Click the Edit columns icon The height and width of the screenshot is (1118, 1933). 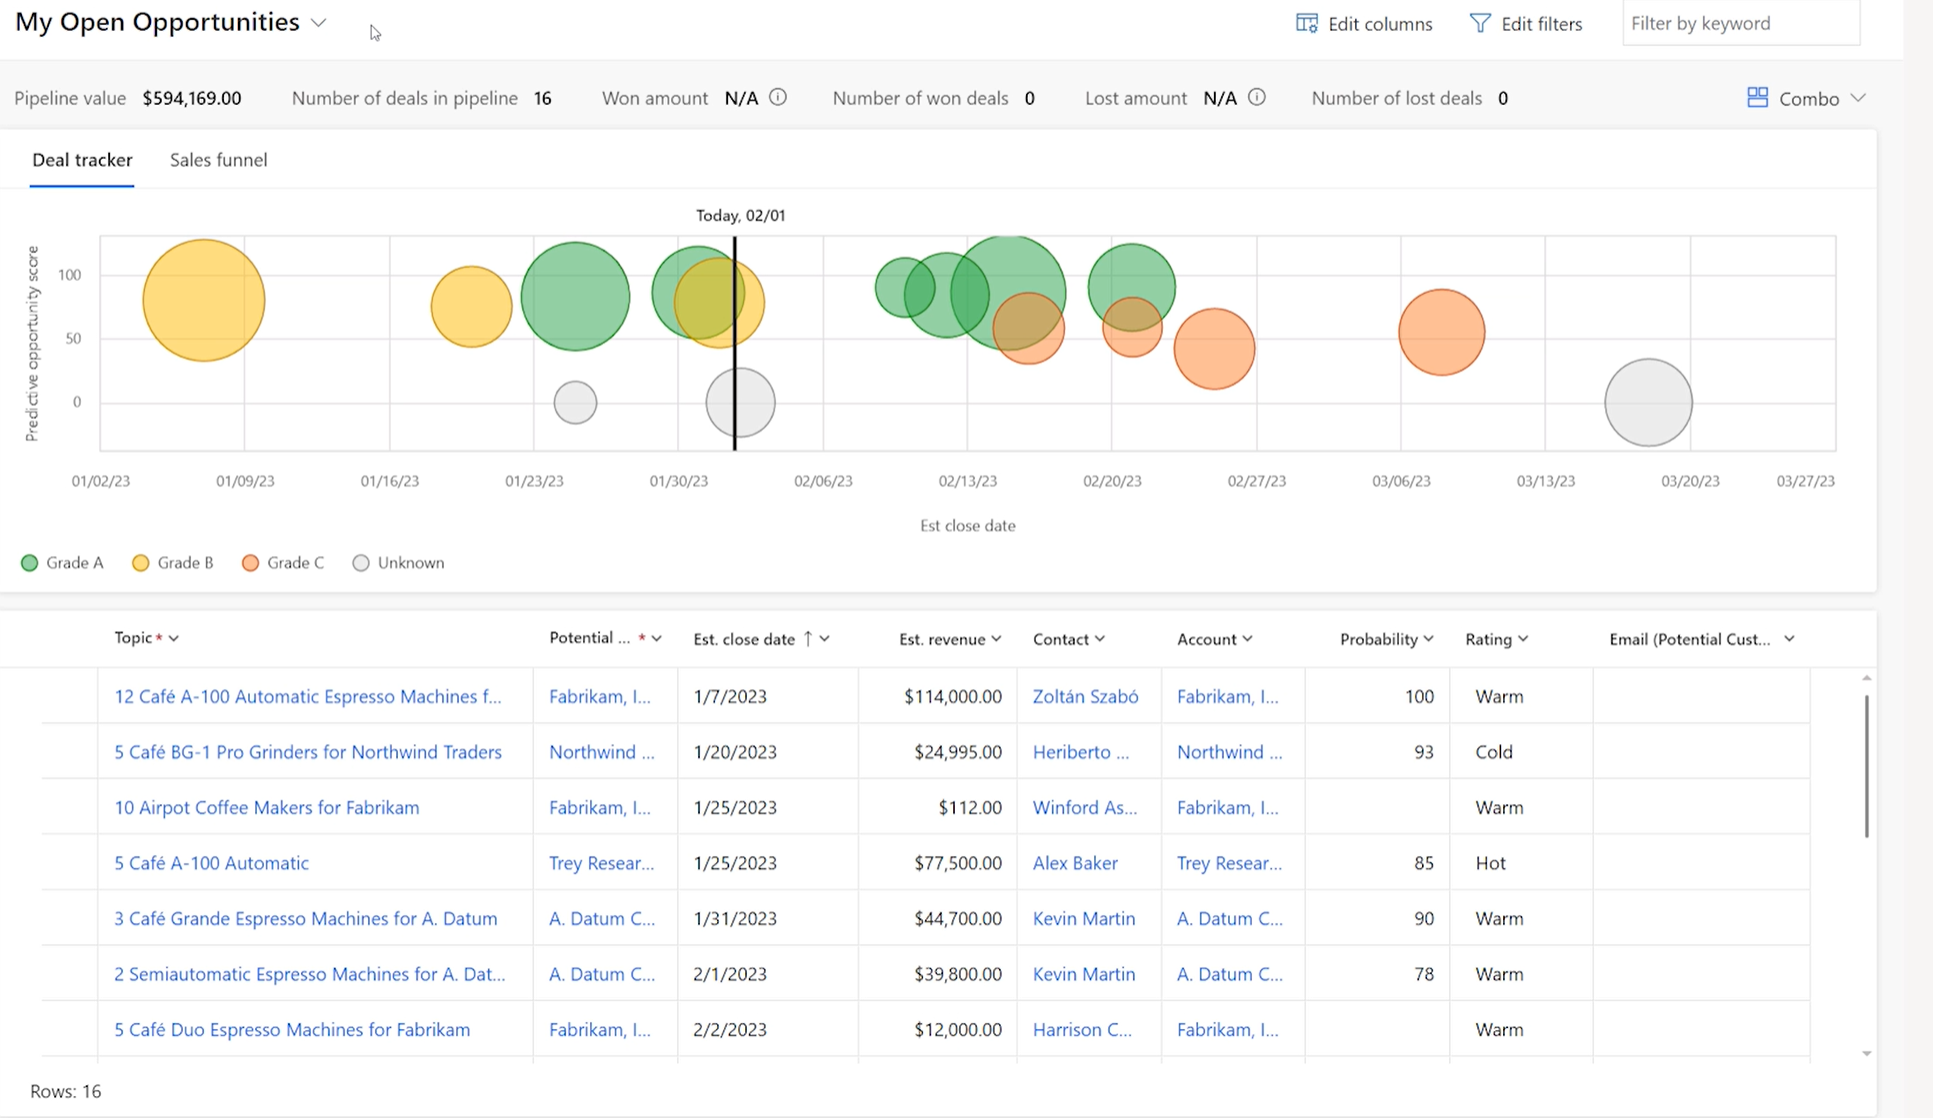(1306, 23)
